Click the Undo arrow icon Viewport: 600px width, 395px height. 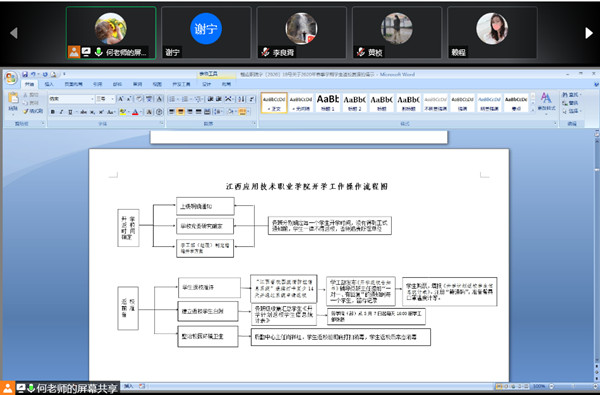34,74
